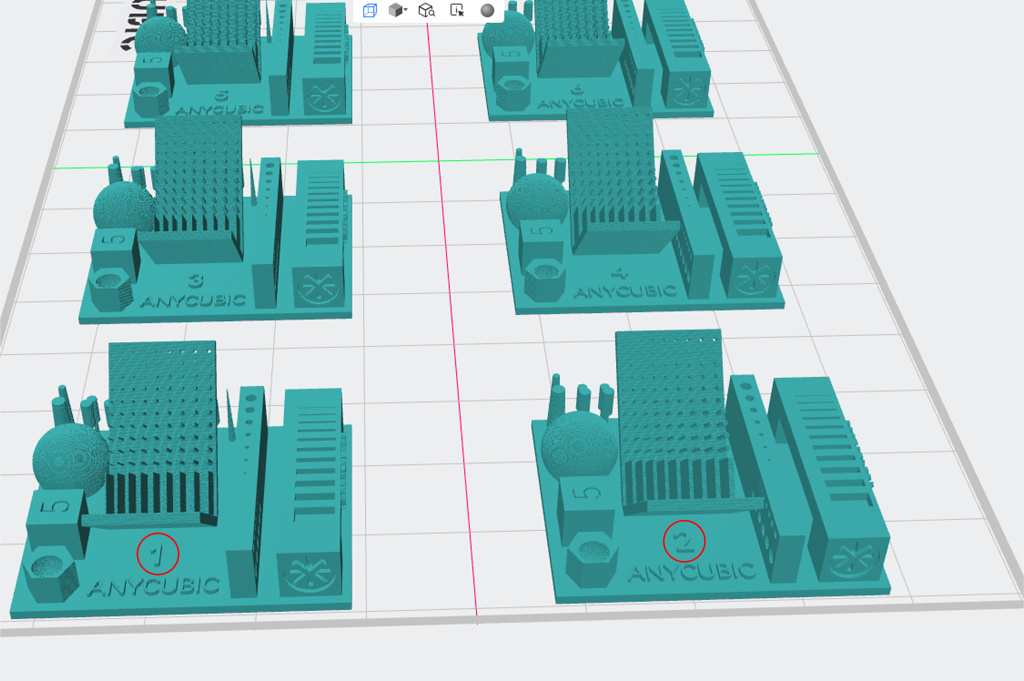Click the red-circled number 2
The image size is (1024, 681).
click(x=684, y=541)
